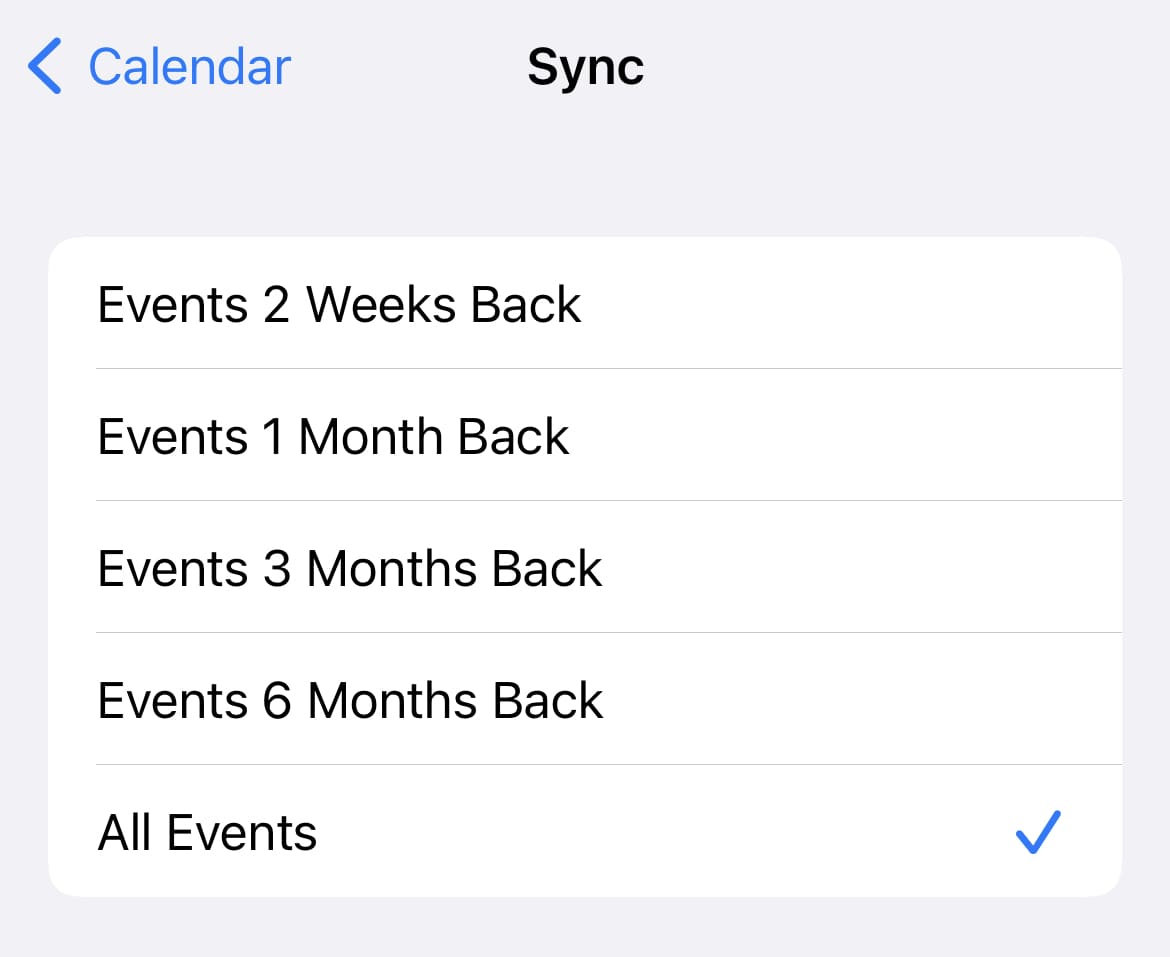
Task: Choose Events 6 Months Back option
Action: tap(350, 700)
